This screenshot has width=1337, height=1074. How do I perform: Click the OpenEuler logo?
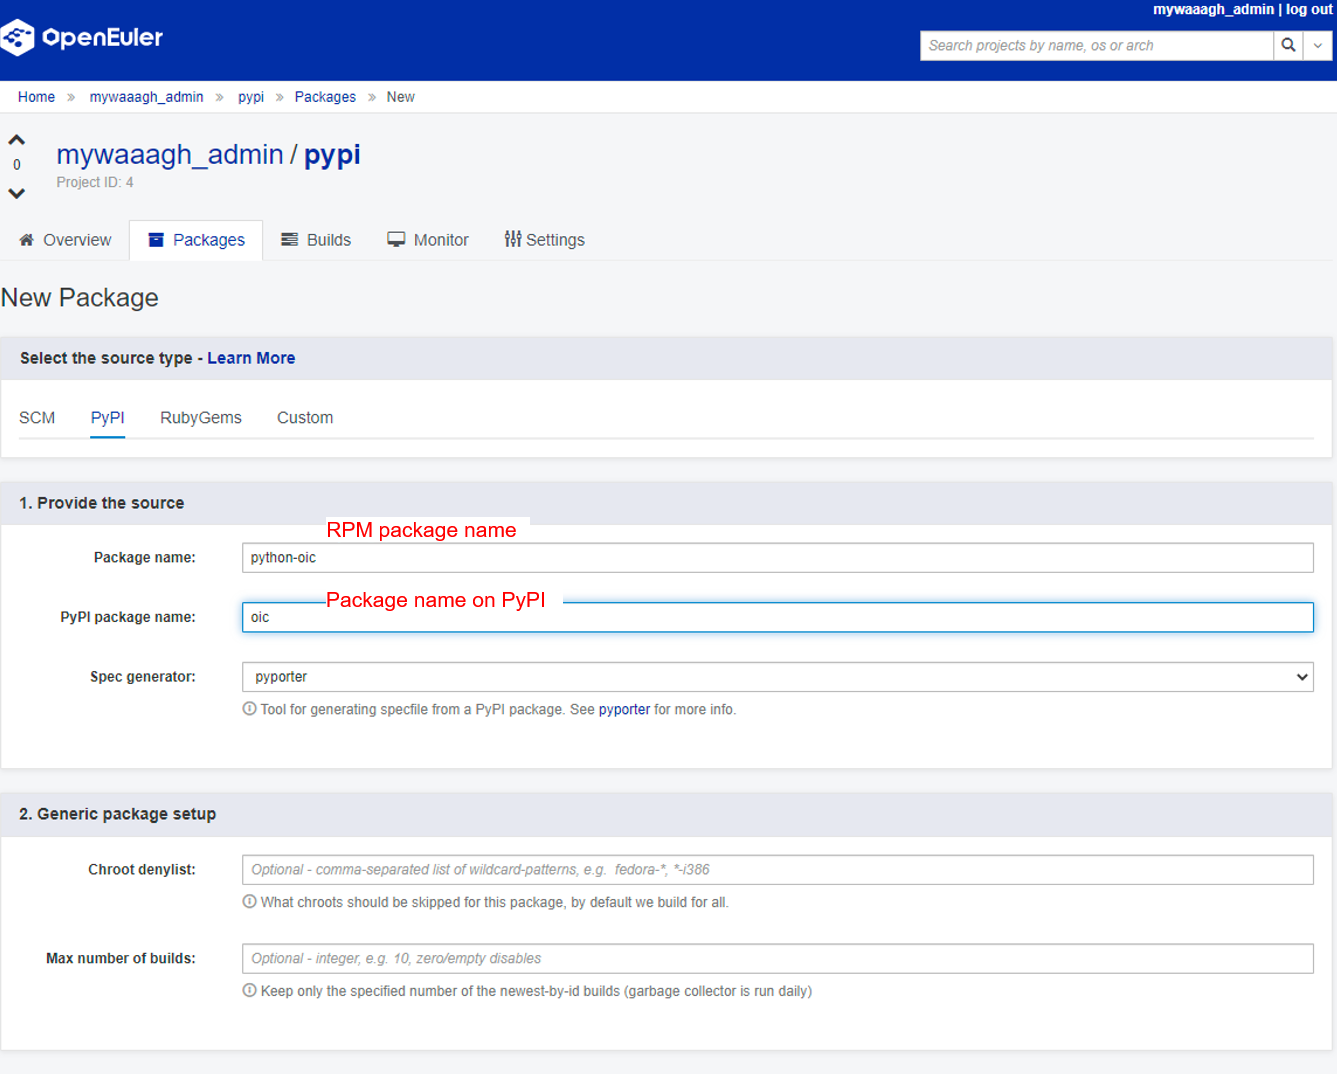tap(82, 38)
